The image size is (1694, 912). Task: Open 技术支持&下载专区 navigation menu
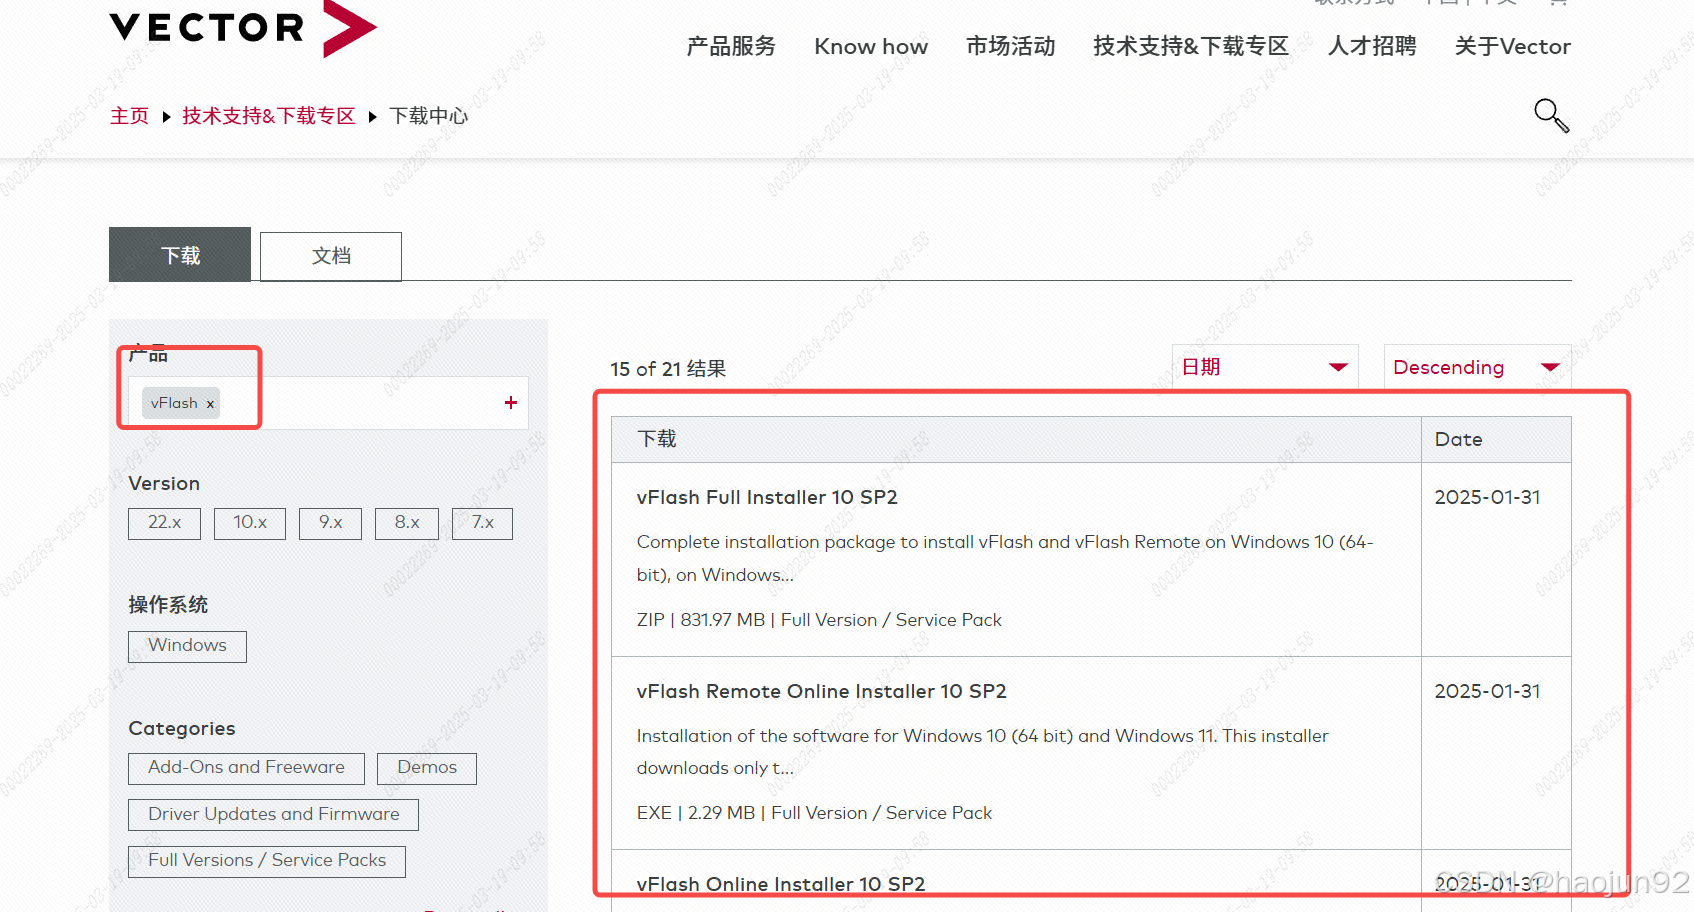coord(1191,46)
